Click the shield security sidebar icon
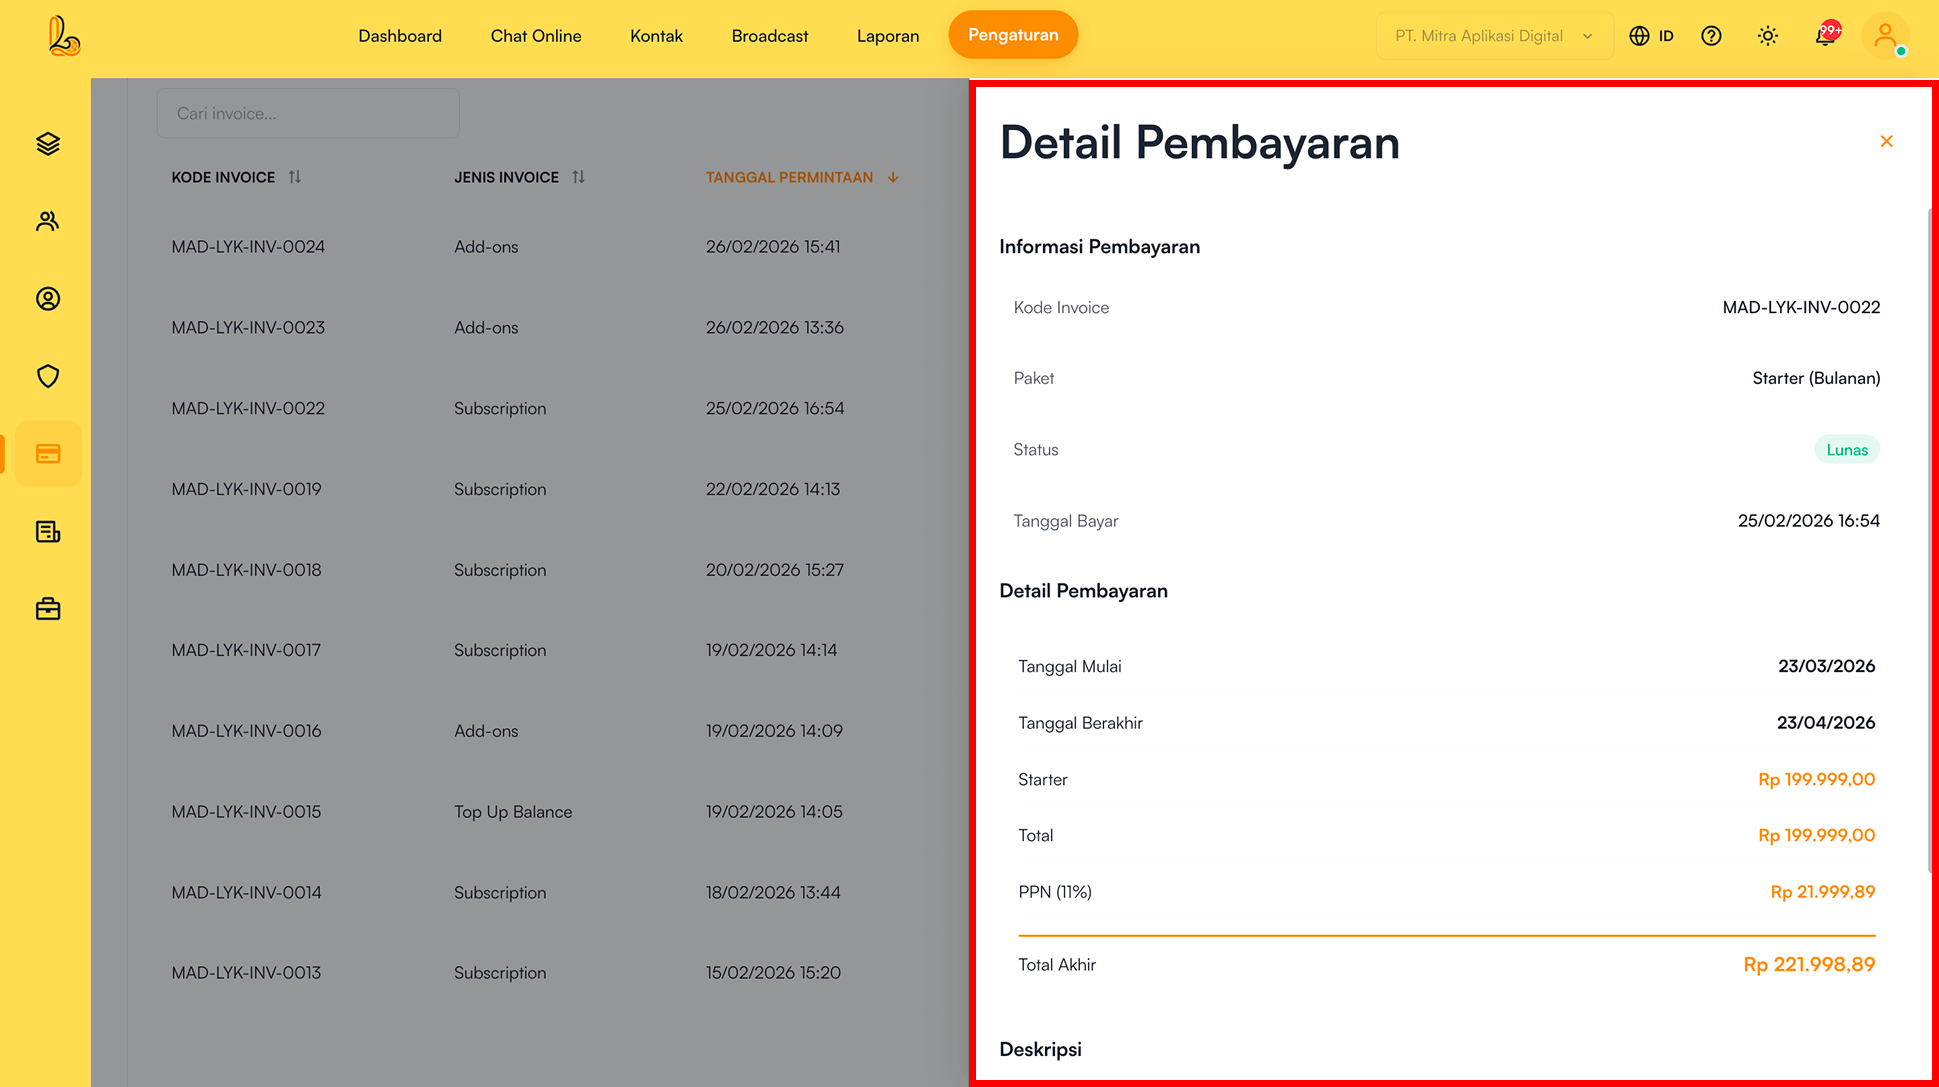Screen dimensions: 1939x1087 pos(48,376)
